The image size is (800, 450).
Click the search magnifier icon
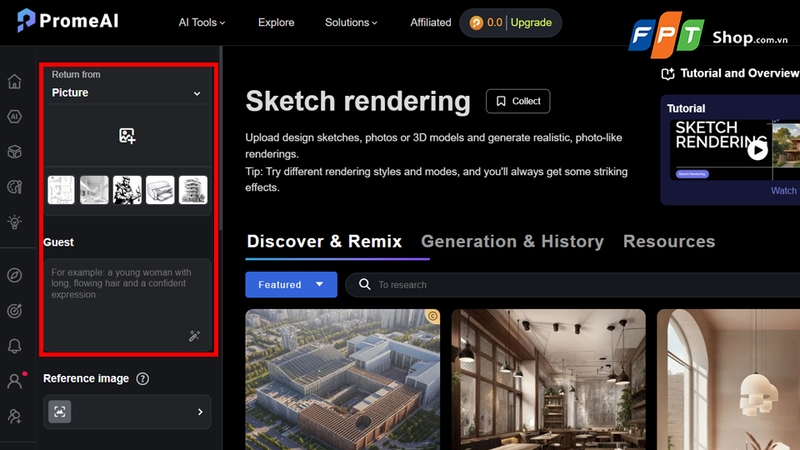point(364,284)
